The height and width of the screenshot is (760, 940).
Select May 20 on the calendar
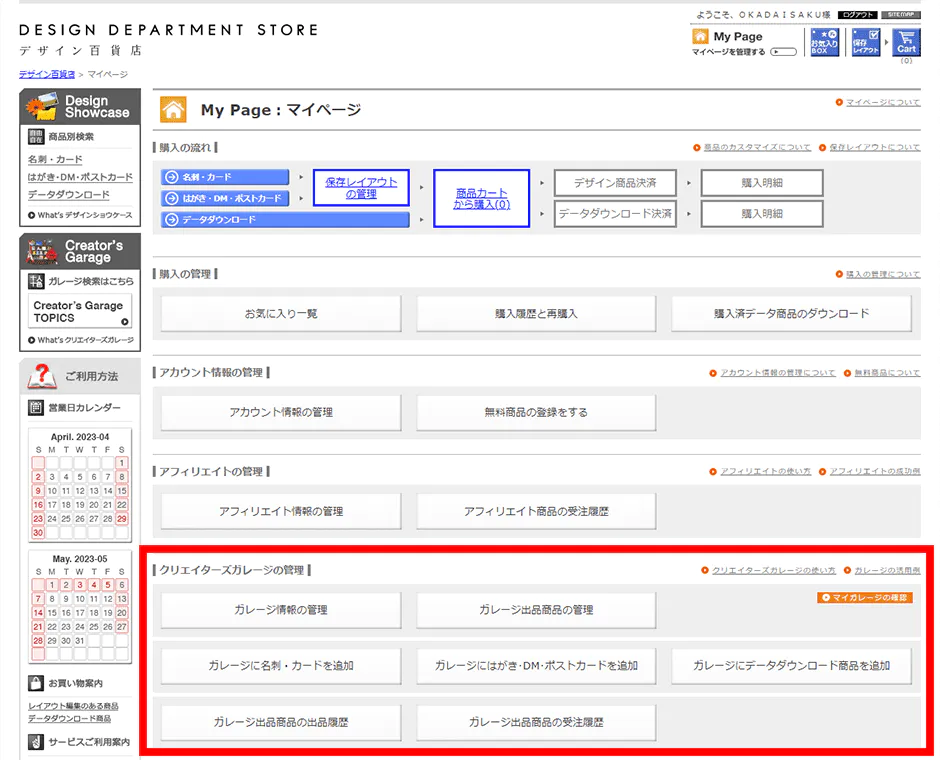pyautogui.click(x=121, y=613)
